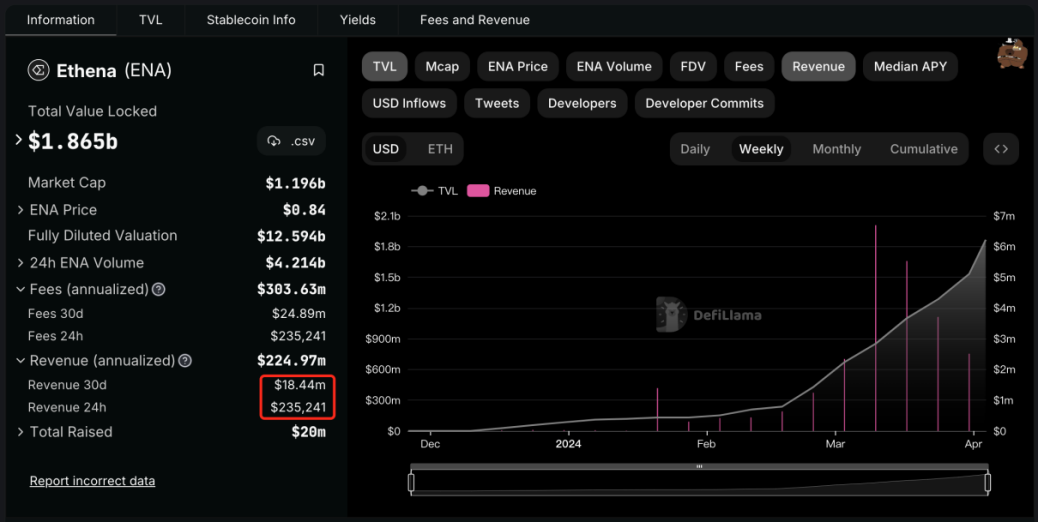Enable ENA Volume on the chart
Screen dimensions: 1038x522
point(614,67)
